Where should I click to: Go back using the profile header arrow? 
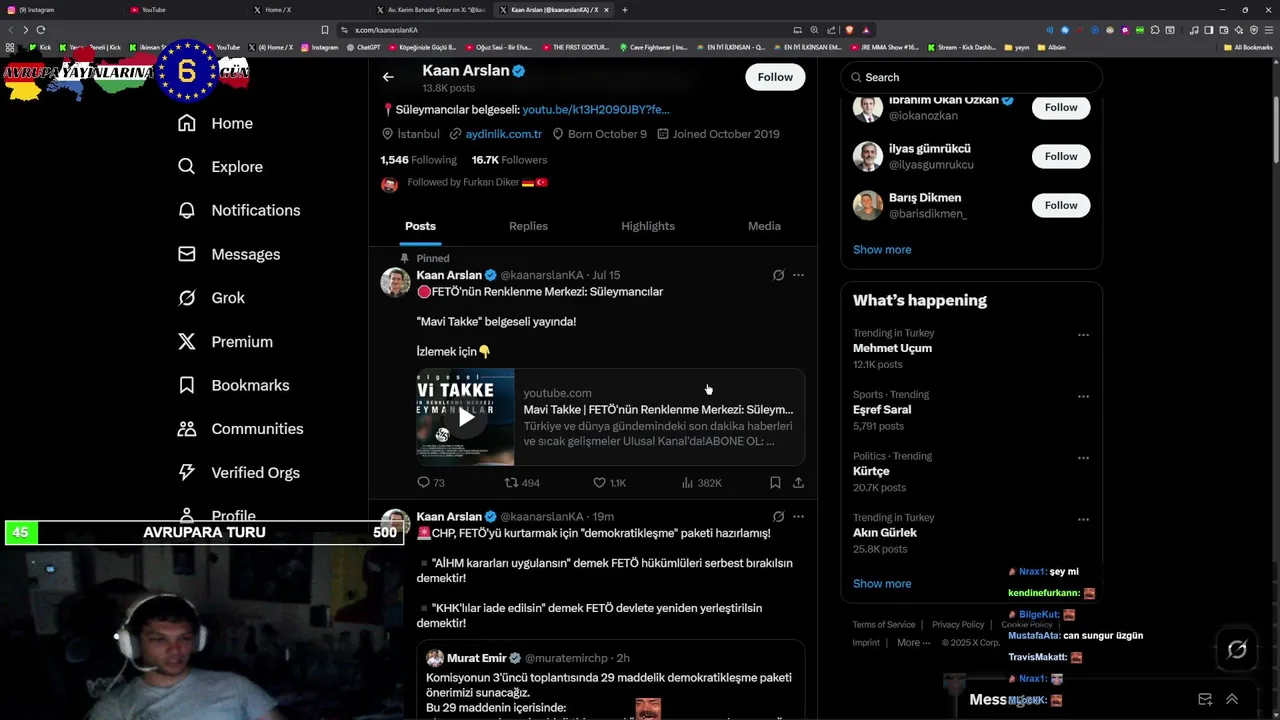(388, 77)
